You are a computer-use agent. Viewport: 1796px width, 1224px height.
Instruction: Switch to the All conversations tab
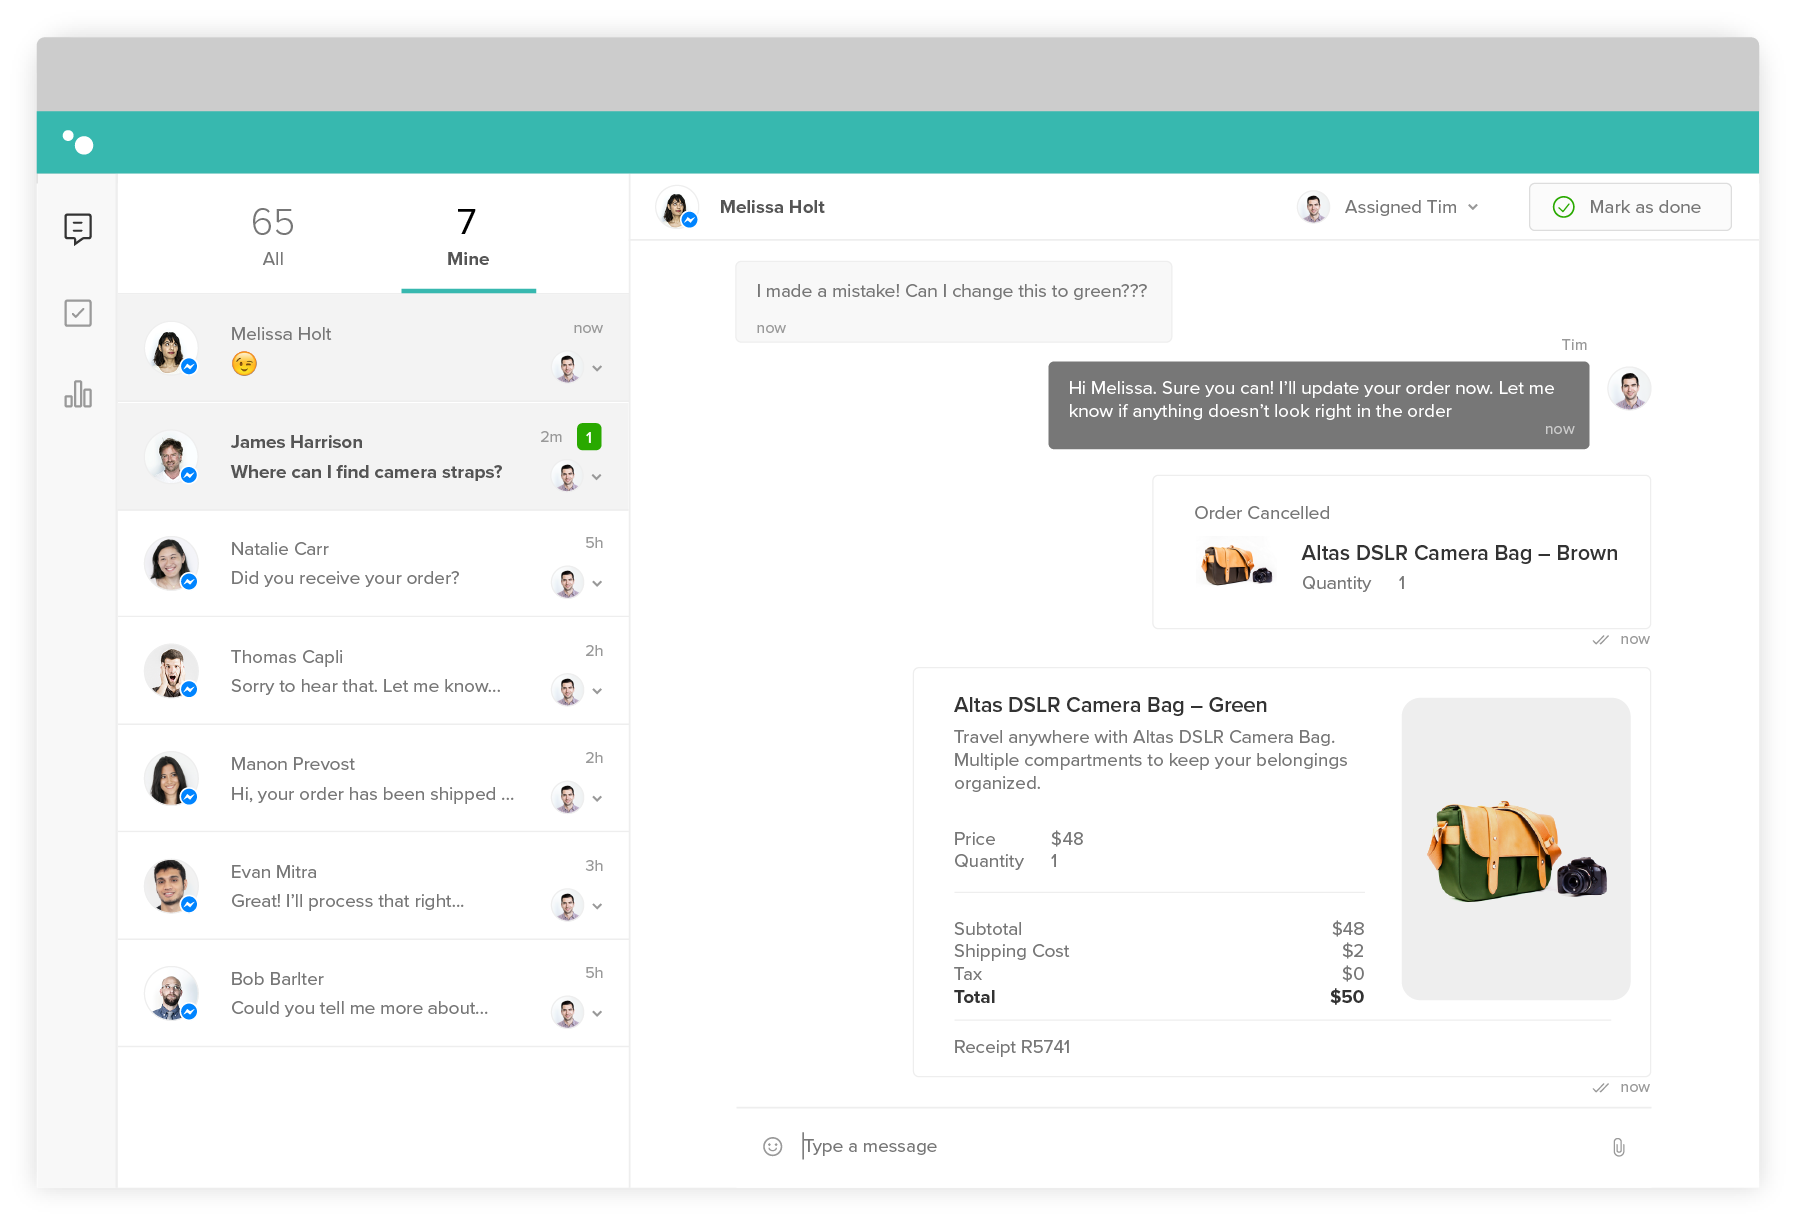[x=273, y=236]
